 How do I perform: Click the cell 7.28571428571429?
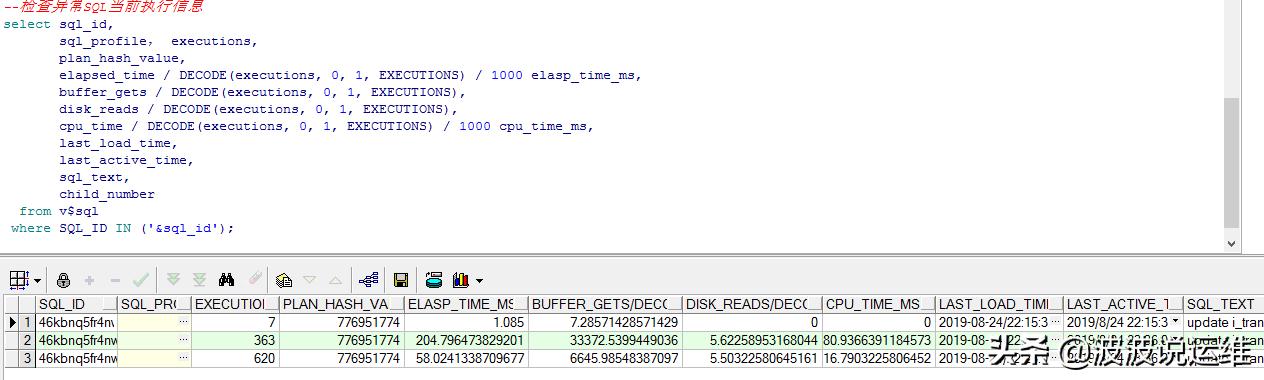tap(605, 322)
